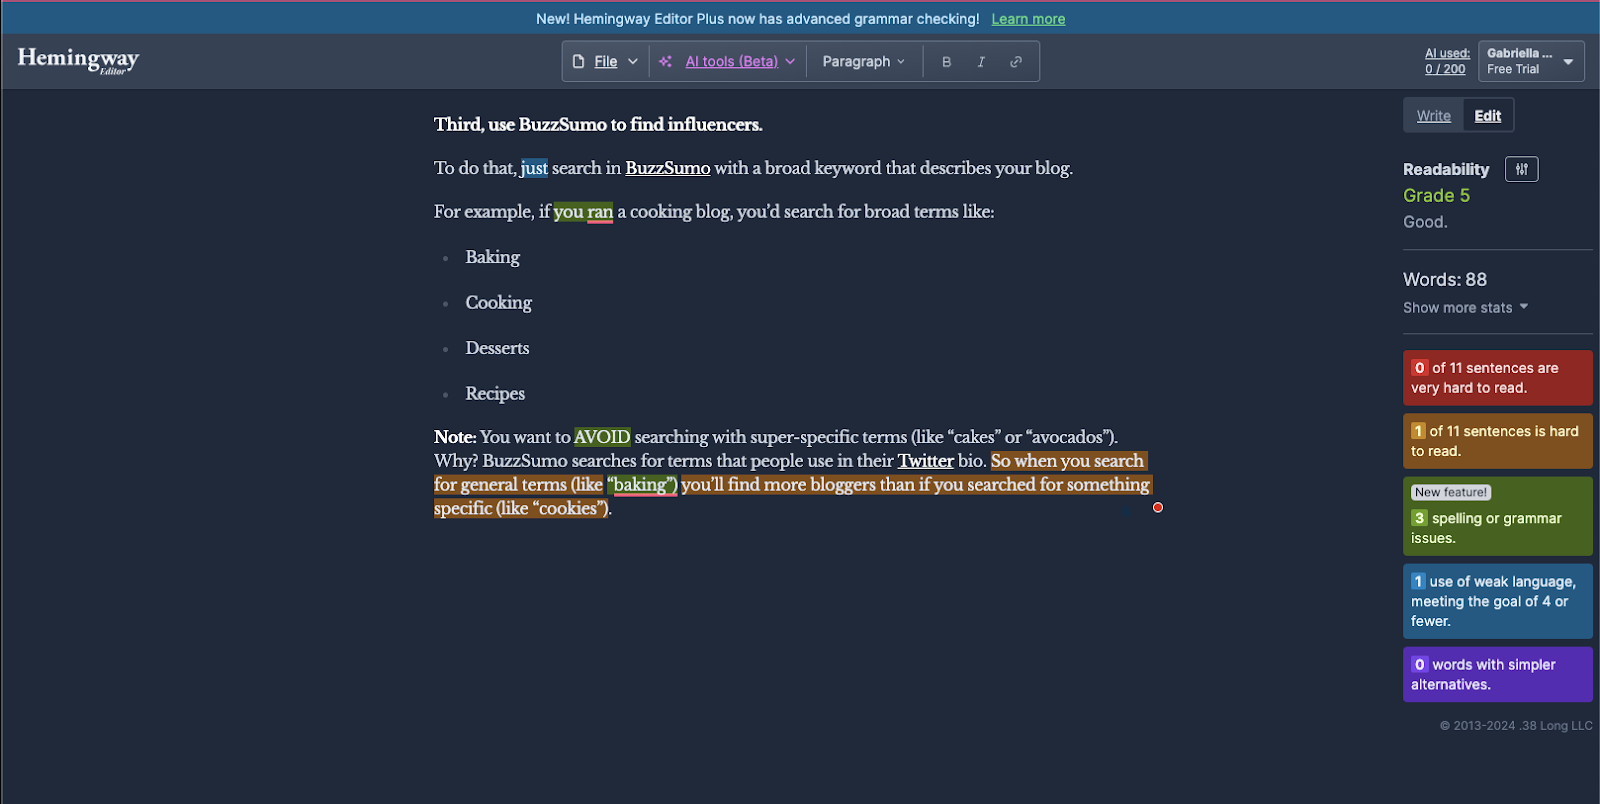Click the Cooking bullet item
1600x804 pixels.
click(498, 302)
